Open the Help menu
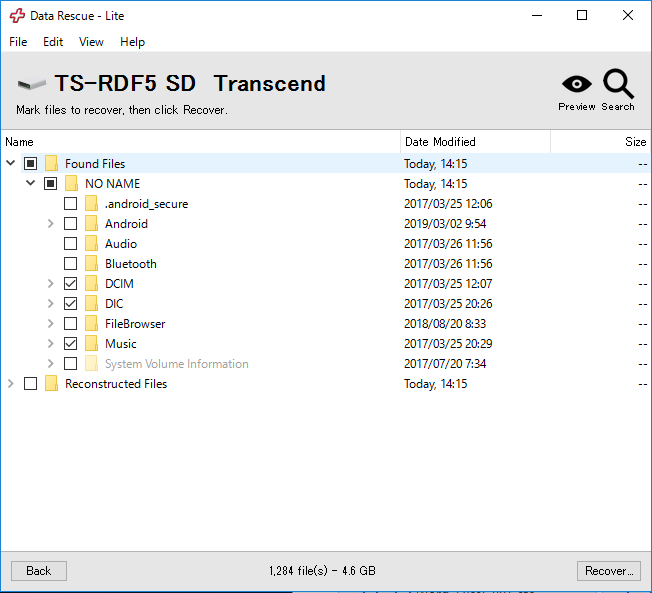 point(133,42)
